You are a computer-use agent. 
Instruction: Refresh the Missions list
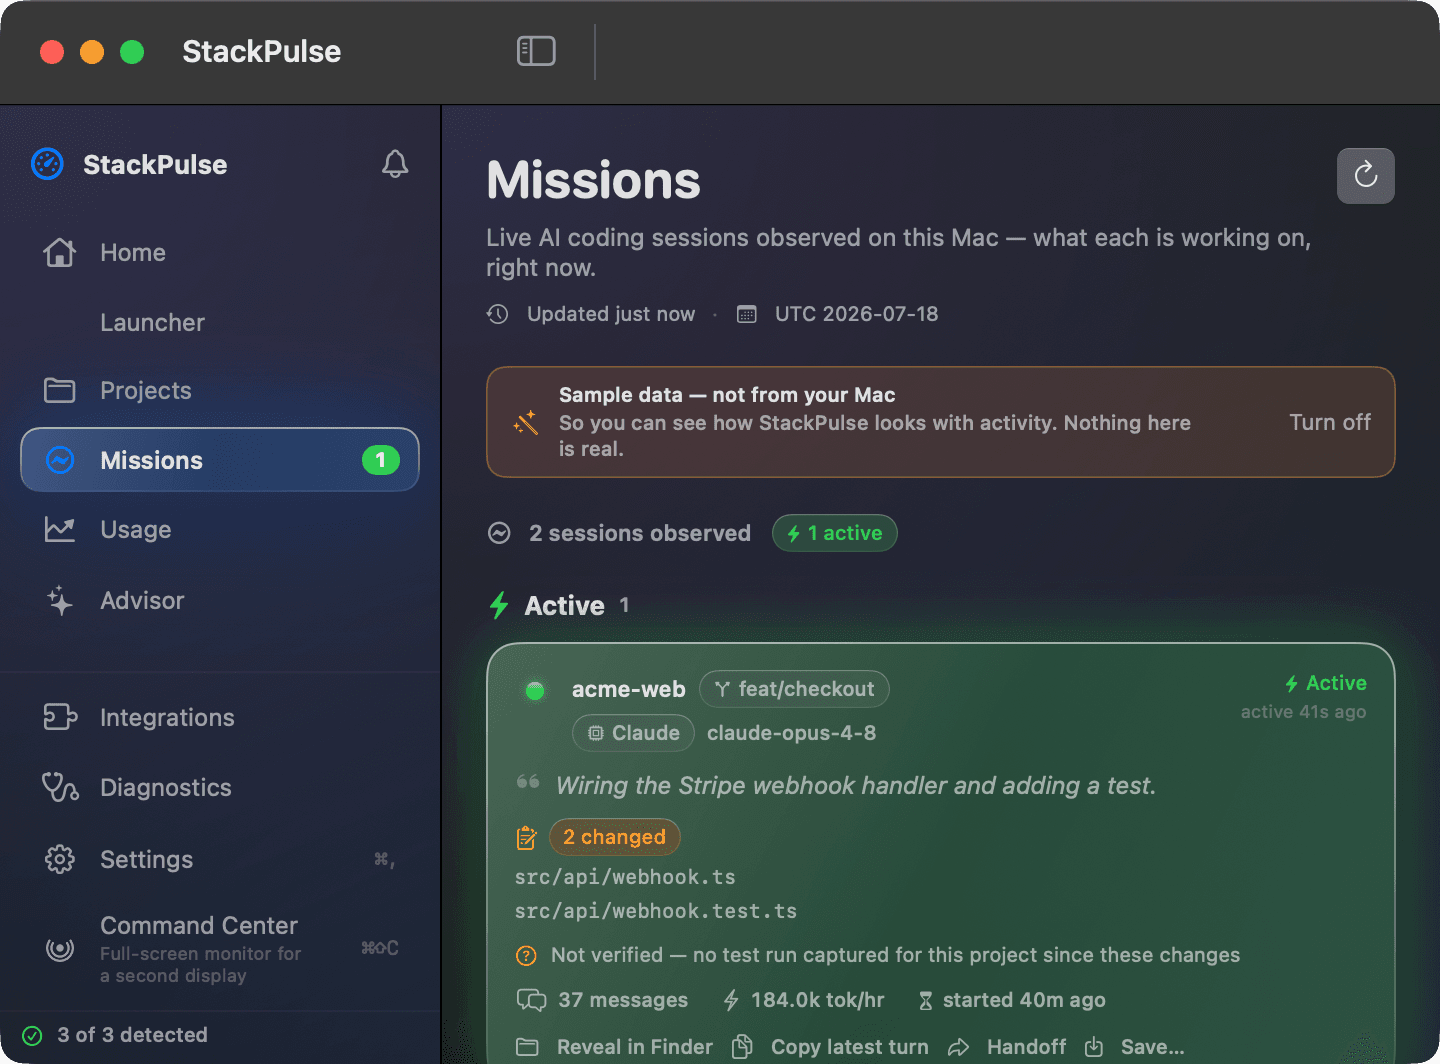1365,176
